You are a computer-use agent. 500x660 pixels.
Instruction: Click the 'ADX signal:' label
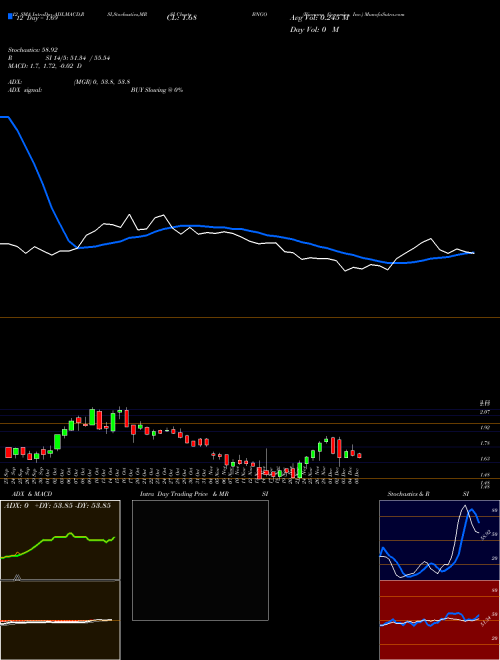coord(25,90)
